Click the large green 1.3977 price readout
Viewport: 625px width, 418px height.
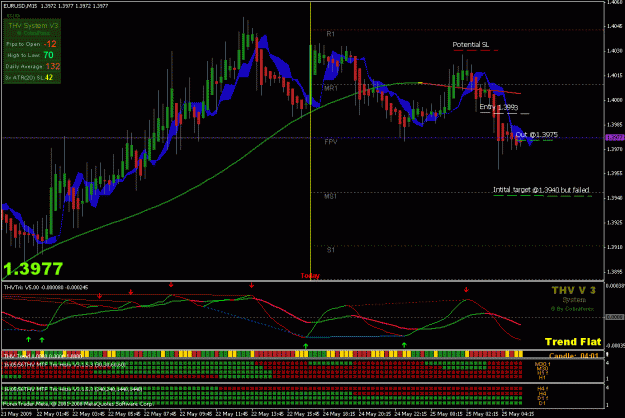[33, 269]
